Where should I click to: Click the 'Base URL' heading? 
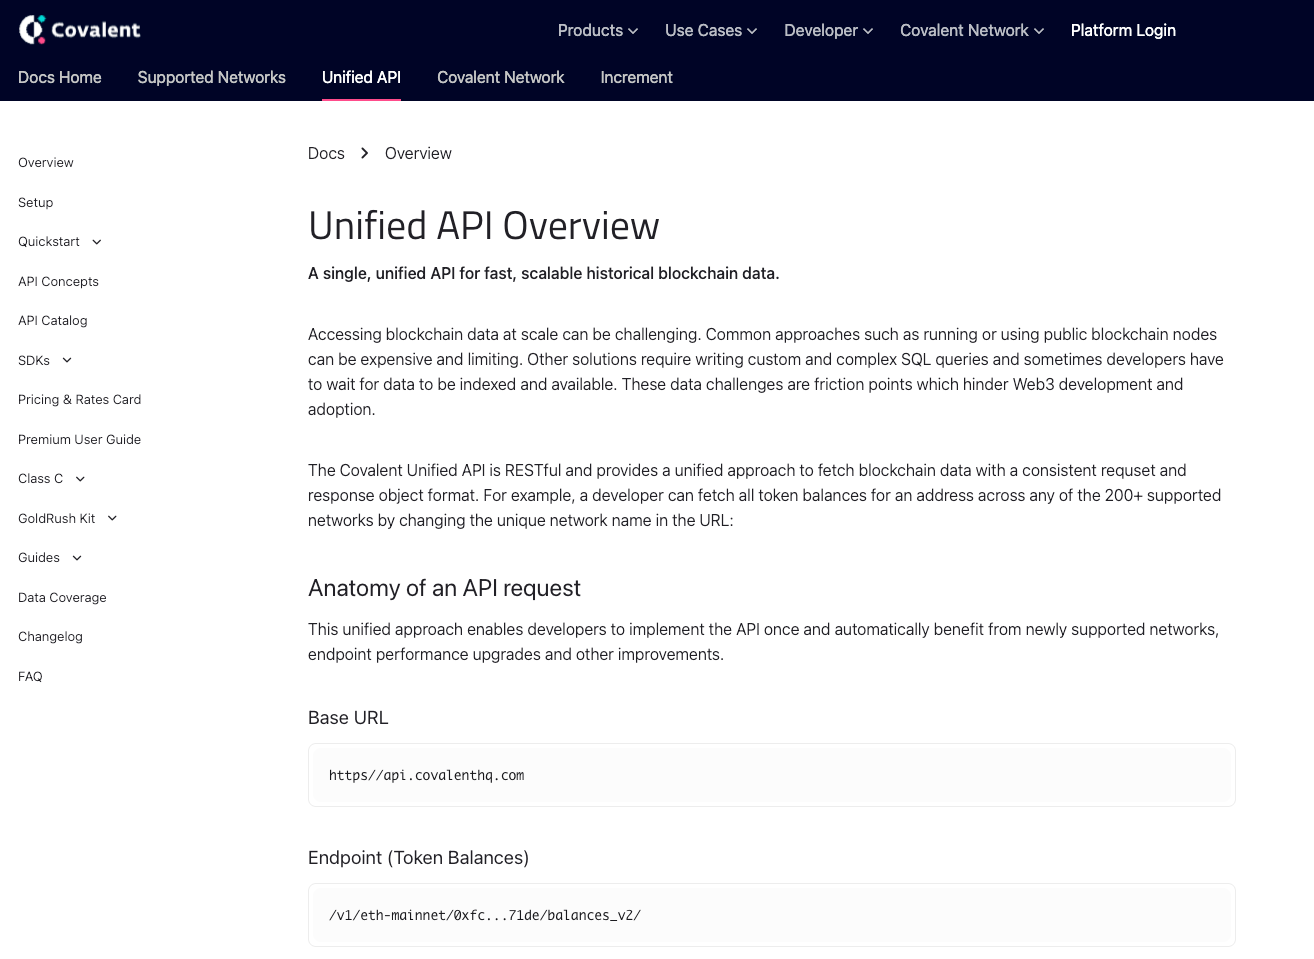pos(348,718)
